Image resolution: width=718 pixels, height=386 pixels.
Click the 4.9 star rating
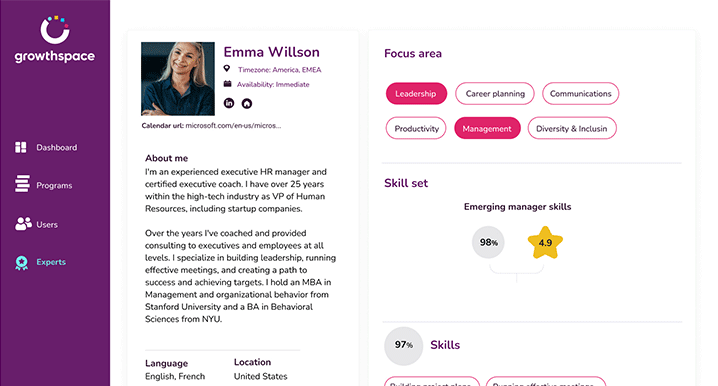coord(545,243)
